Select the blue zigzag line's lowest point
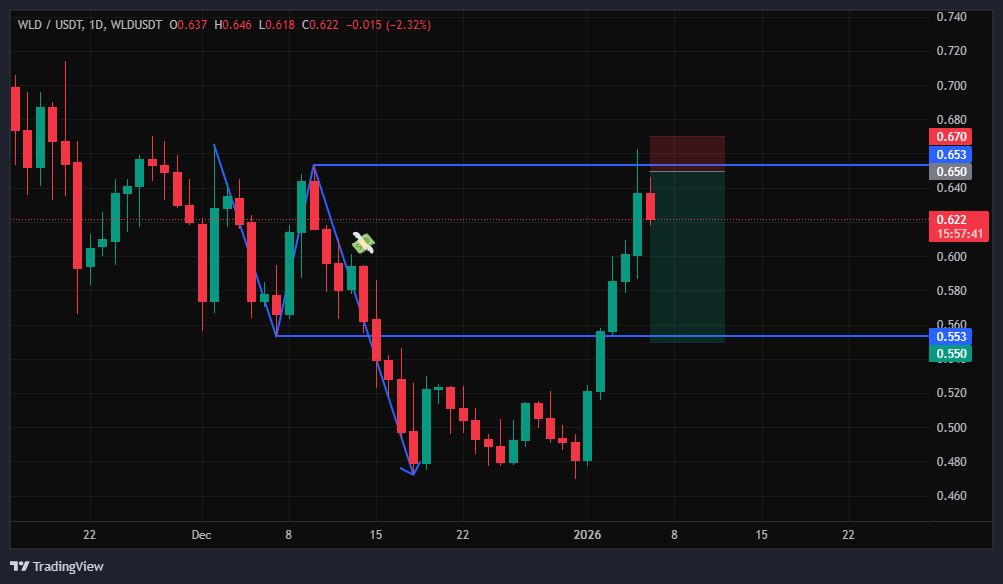Screen dimensions: 1003x584 413,474
